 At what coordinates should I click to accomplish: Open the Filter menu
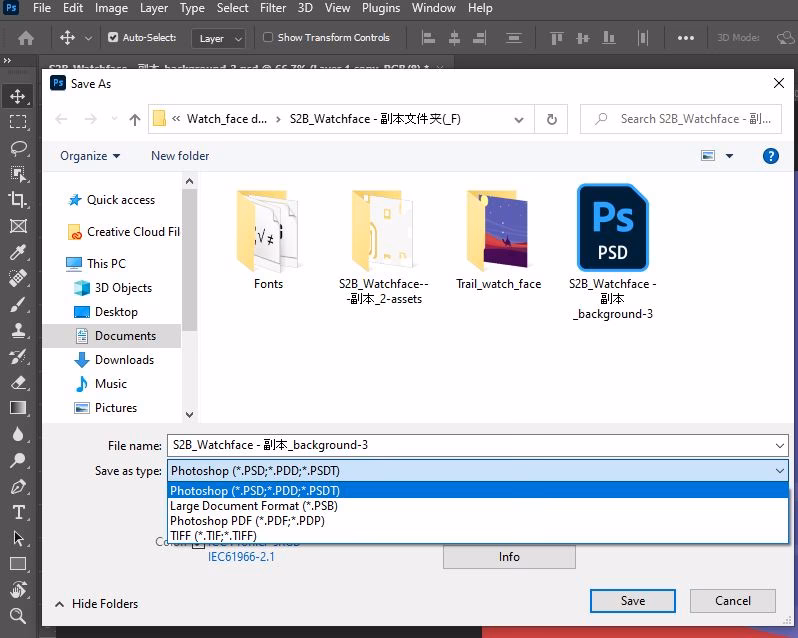pyautogui.click(x=273, y=8)
